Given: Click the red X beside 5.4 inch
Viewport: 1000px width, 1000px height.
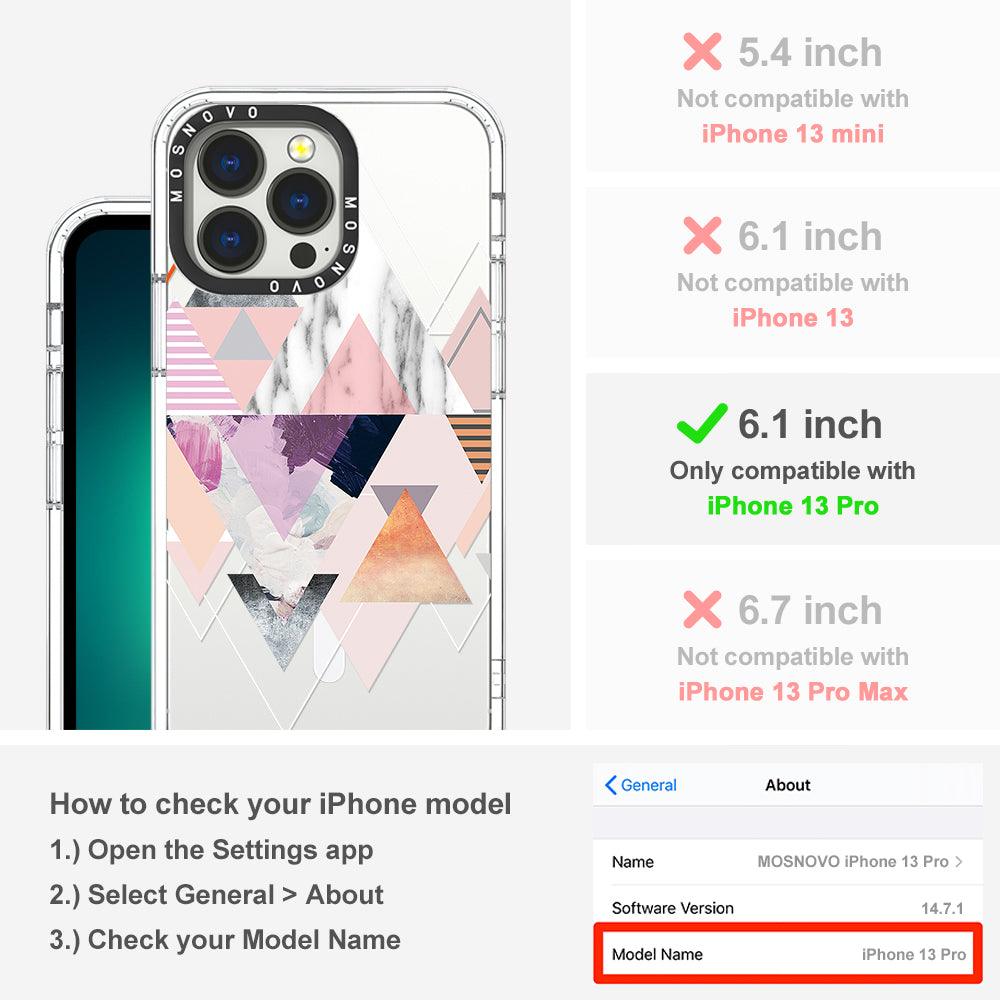Looking at the screenshot, I should click(702, 52).
